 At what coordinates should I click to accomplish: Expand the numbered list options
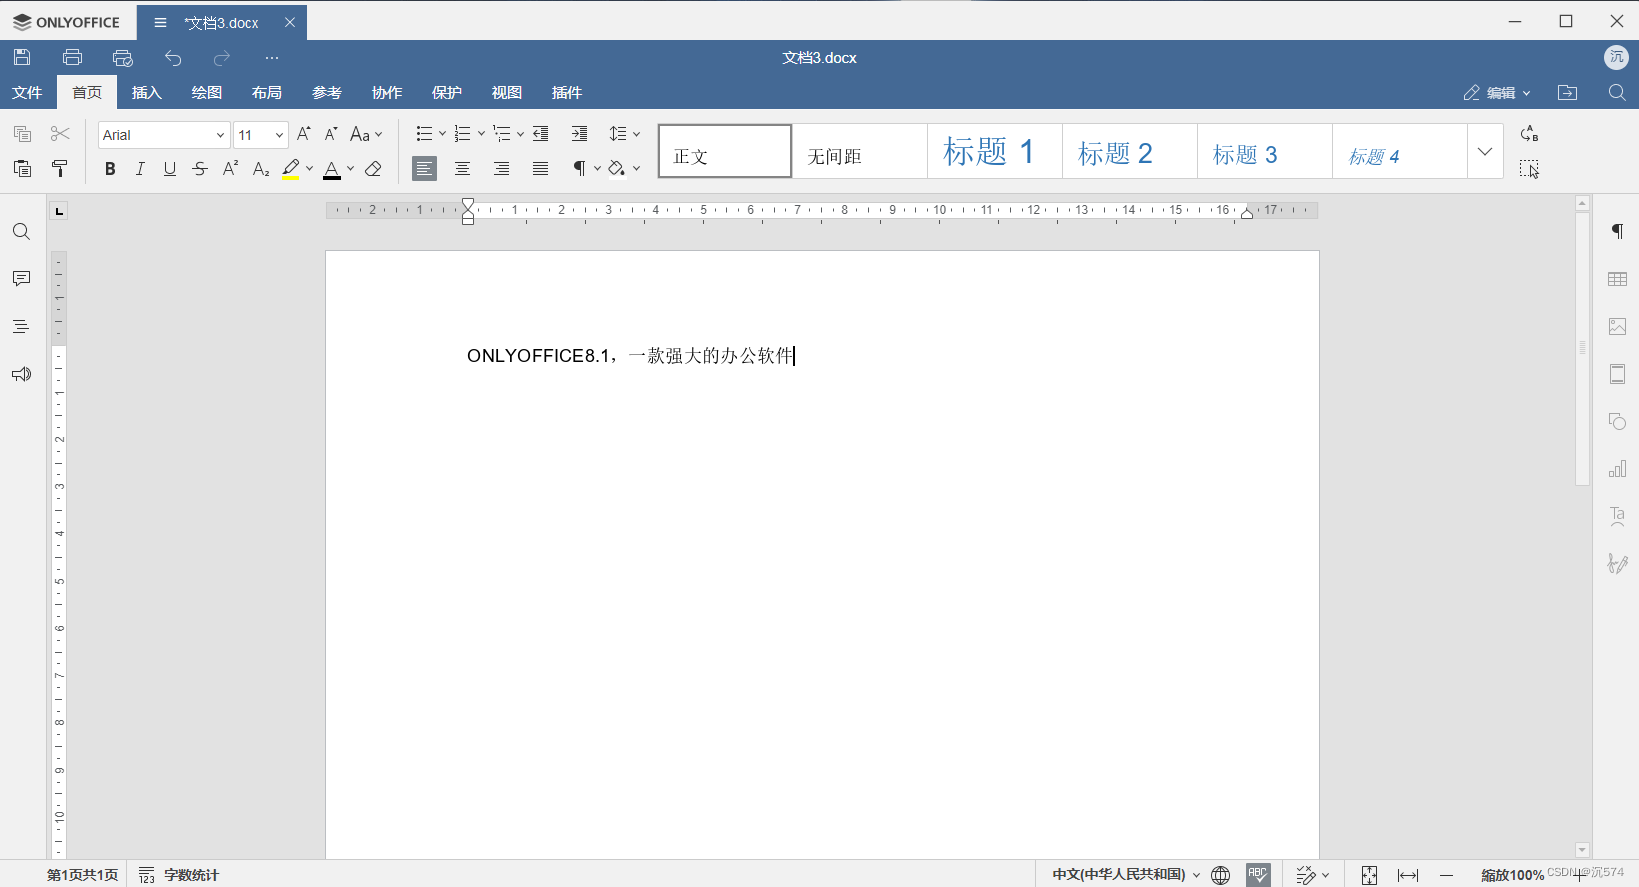pyautogui.click(x=481, y=134)
